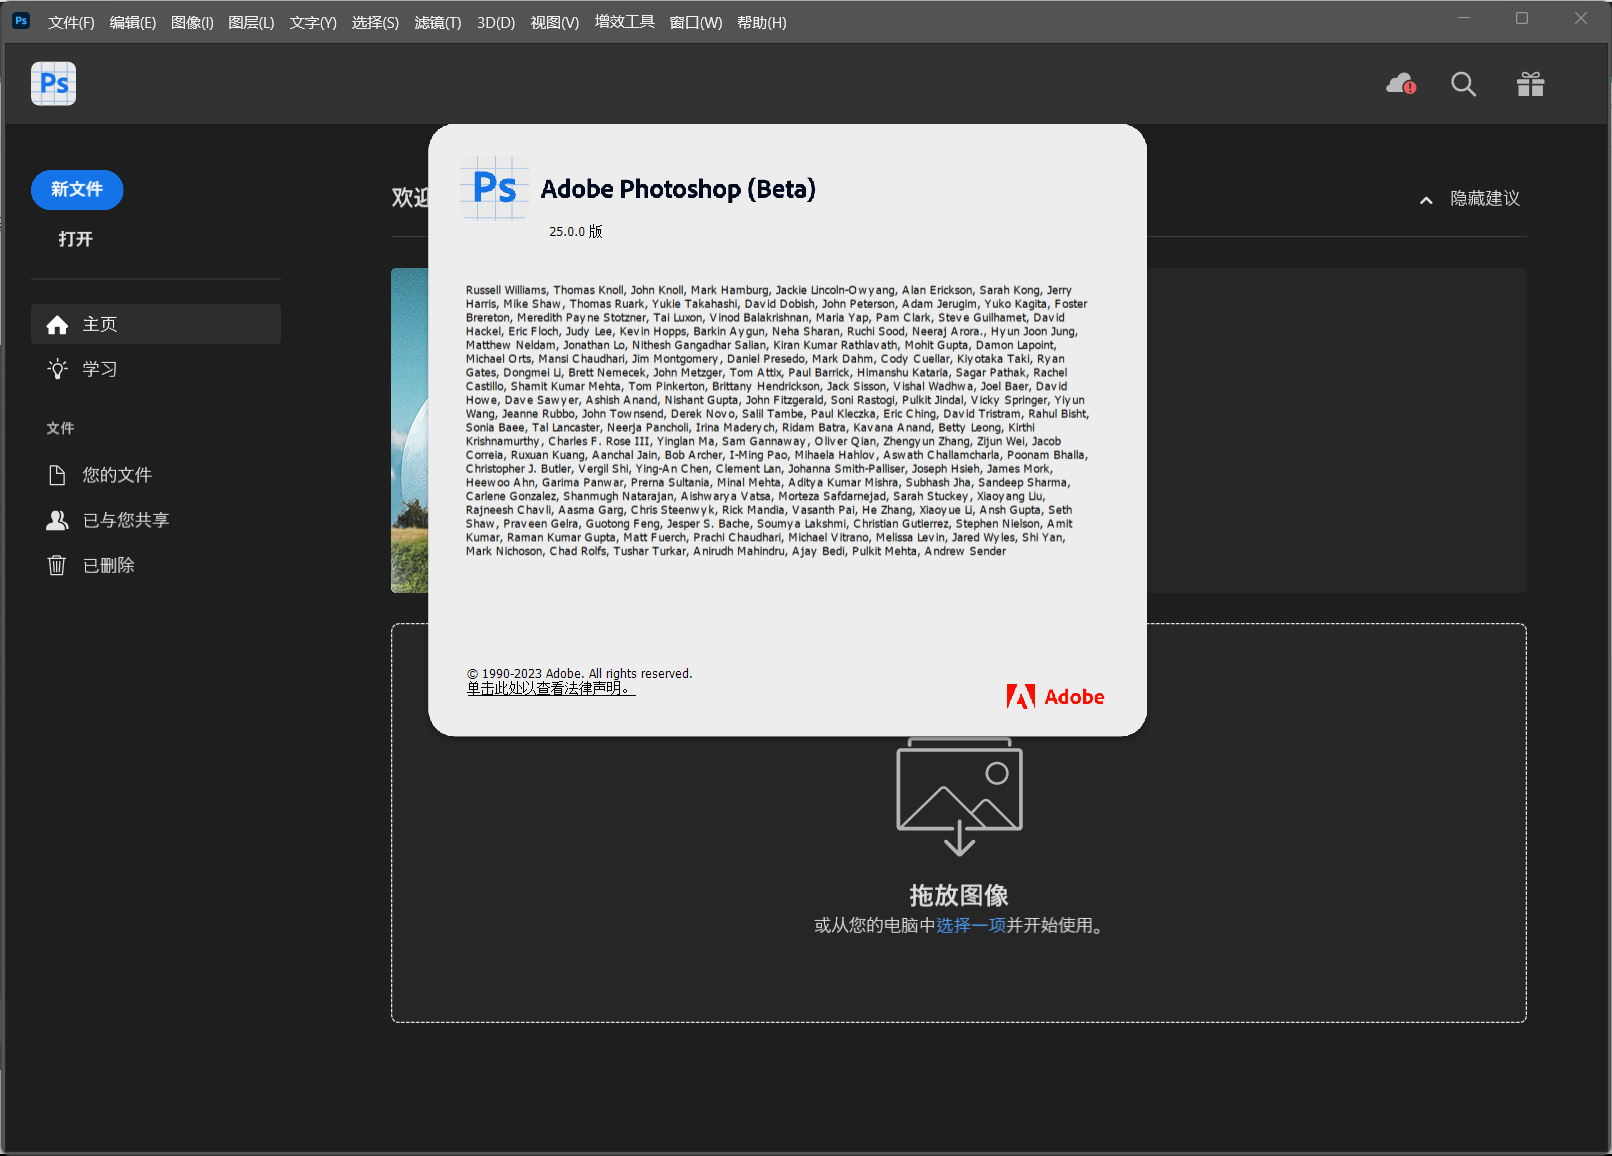Select 主页 home in the sidebar

pos(99,324)
